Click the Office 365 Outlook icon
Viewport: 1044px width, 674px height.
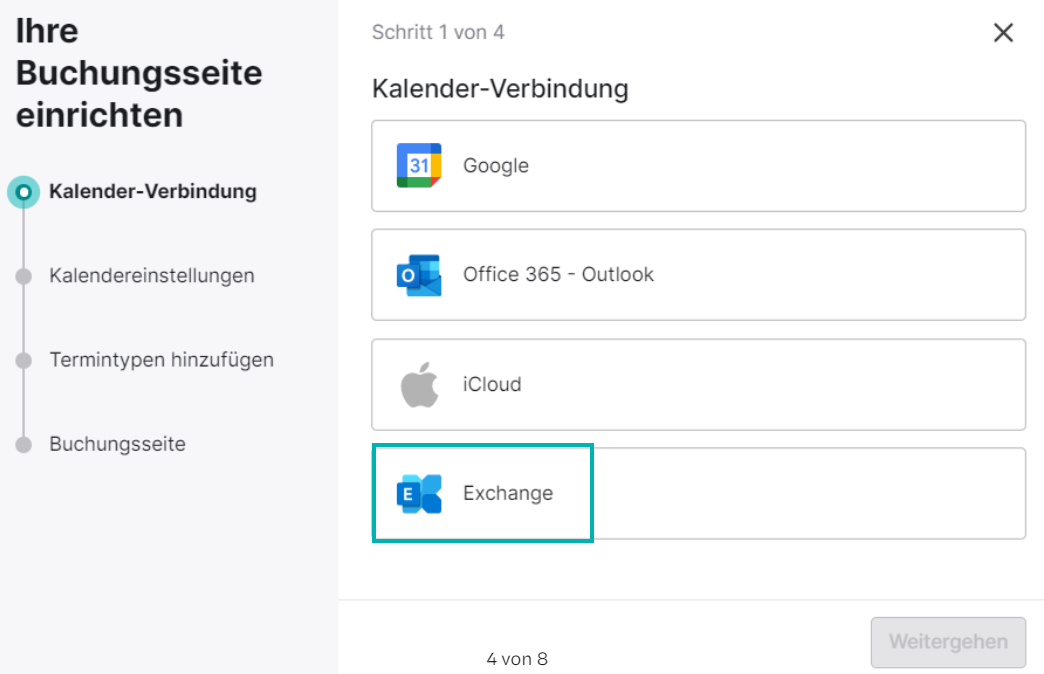pos(419,274)
